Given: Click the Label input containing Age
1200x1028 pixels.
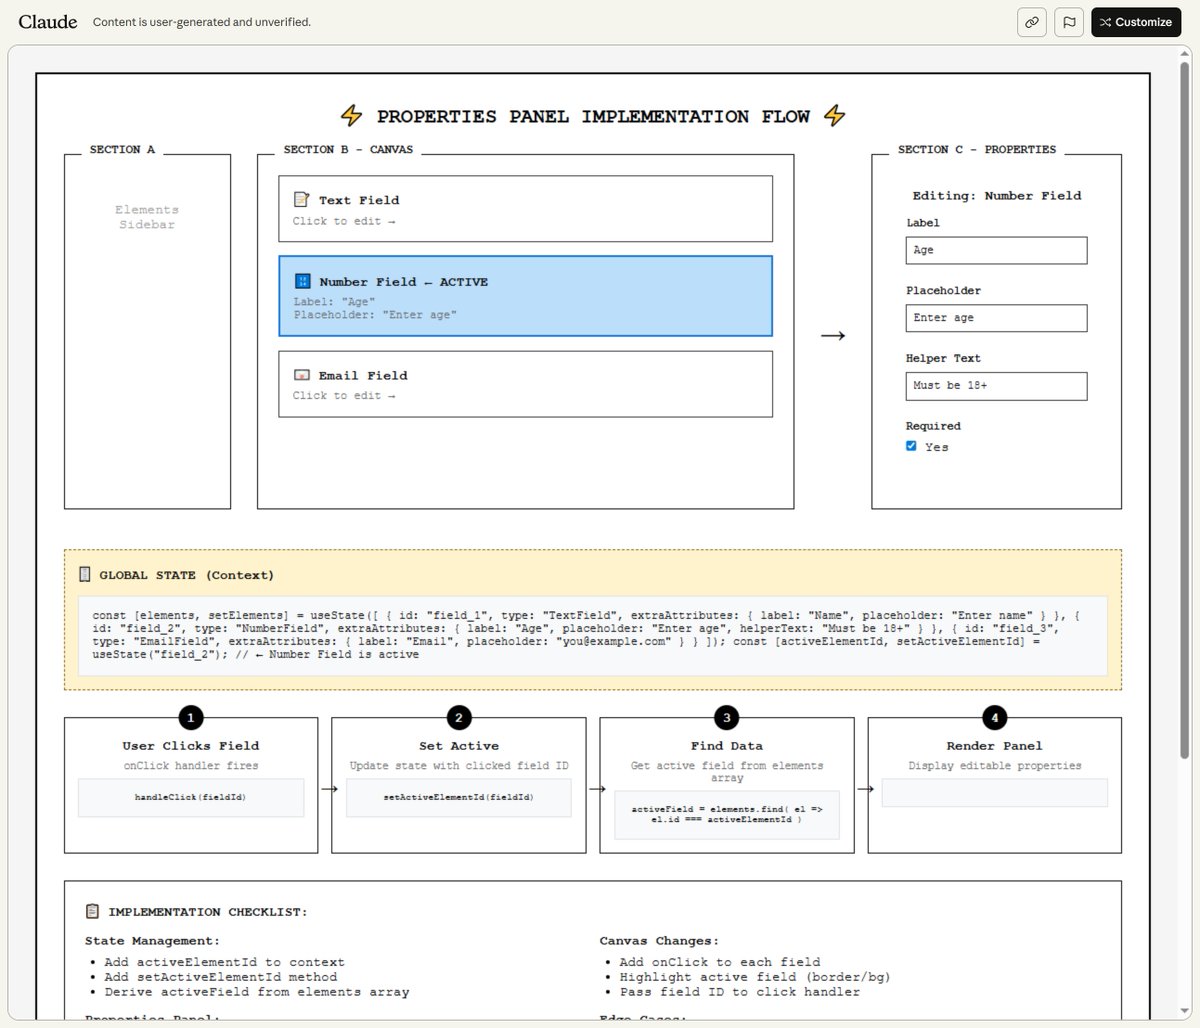Looking at the screenshot, I should 996,250.
